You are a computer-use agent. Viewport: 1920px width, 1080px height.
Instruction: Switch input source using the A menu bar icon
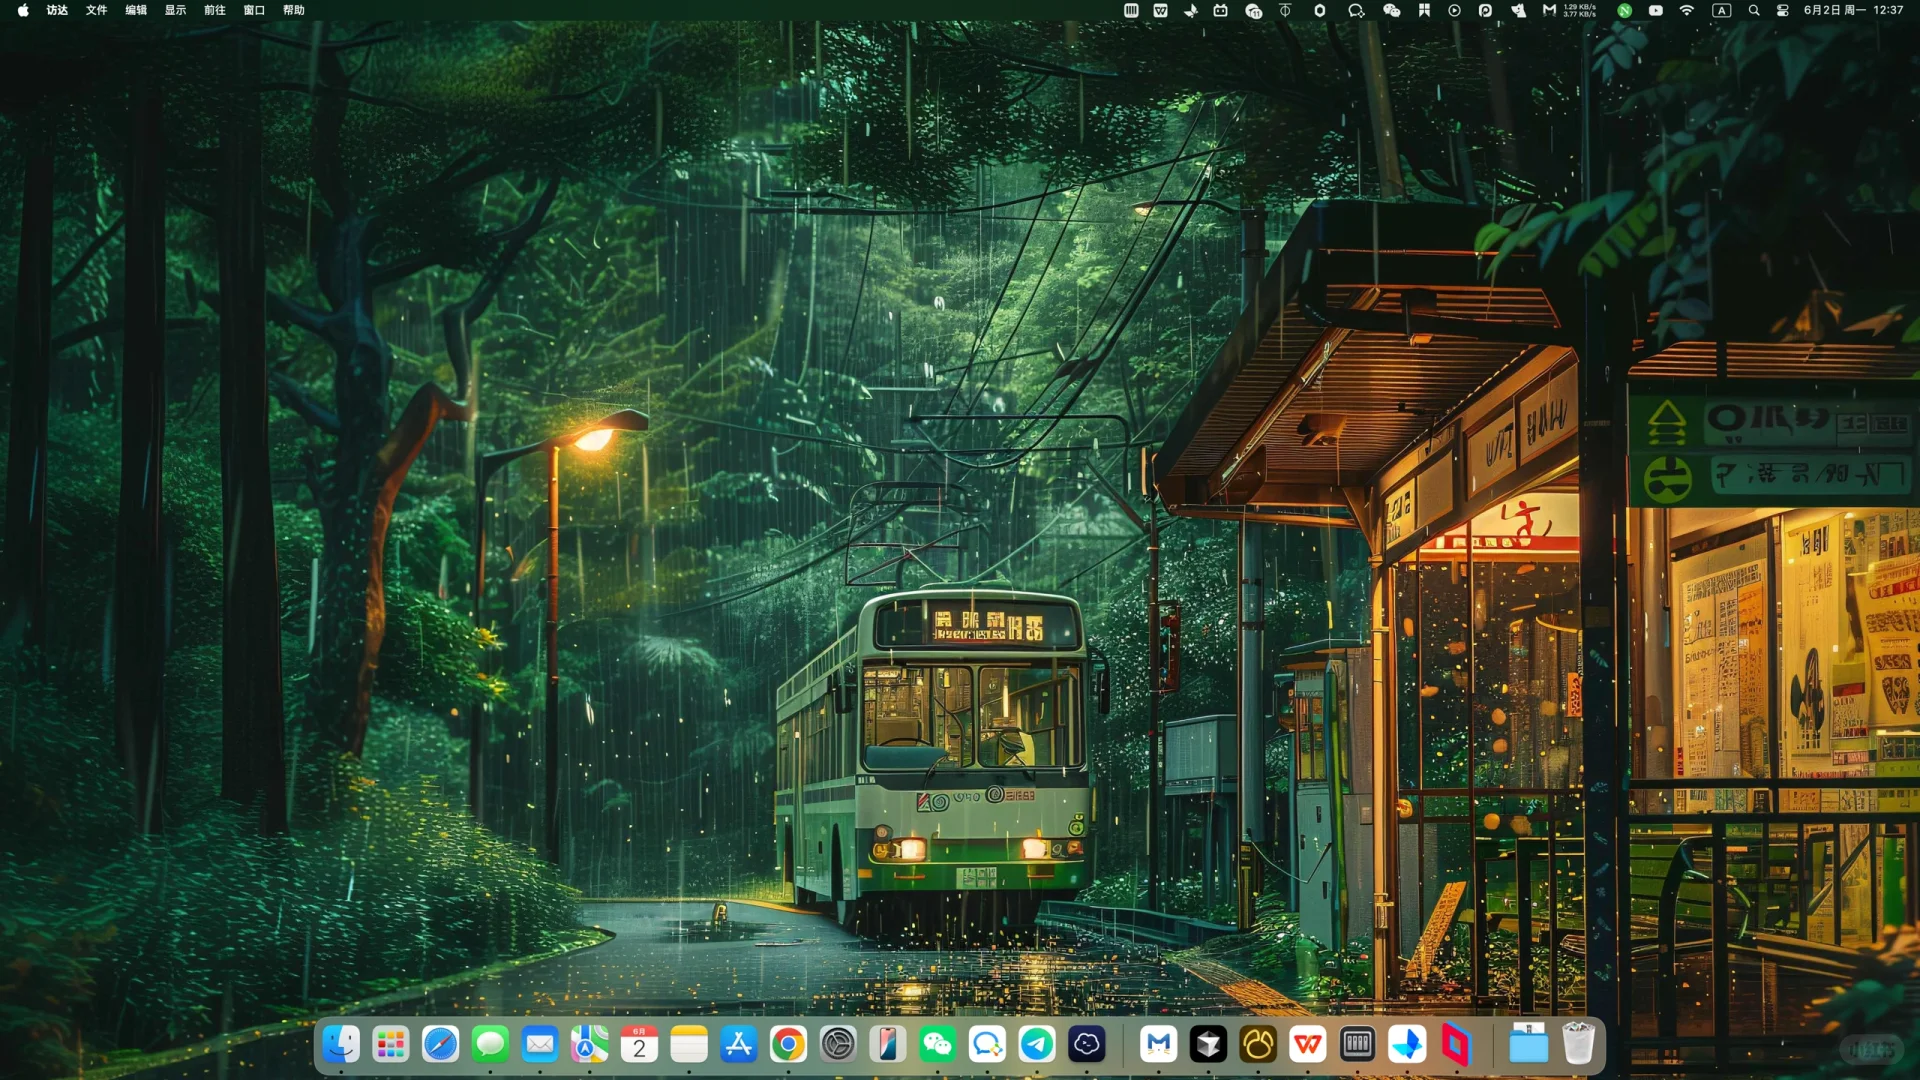[1722, 10]
